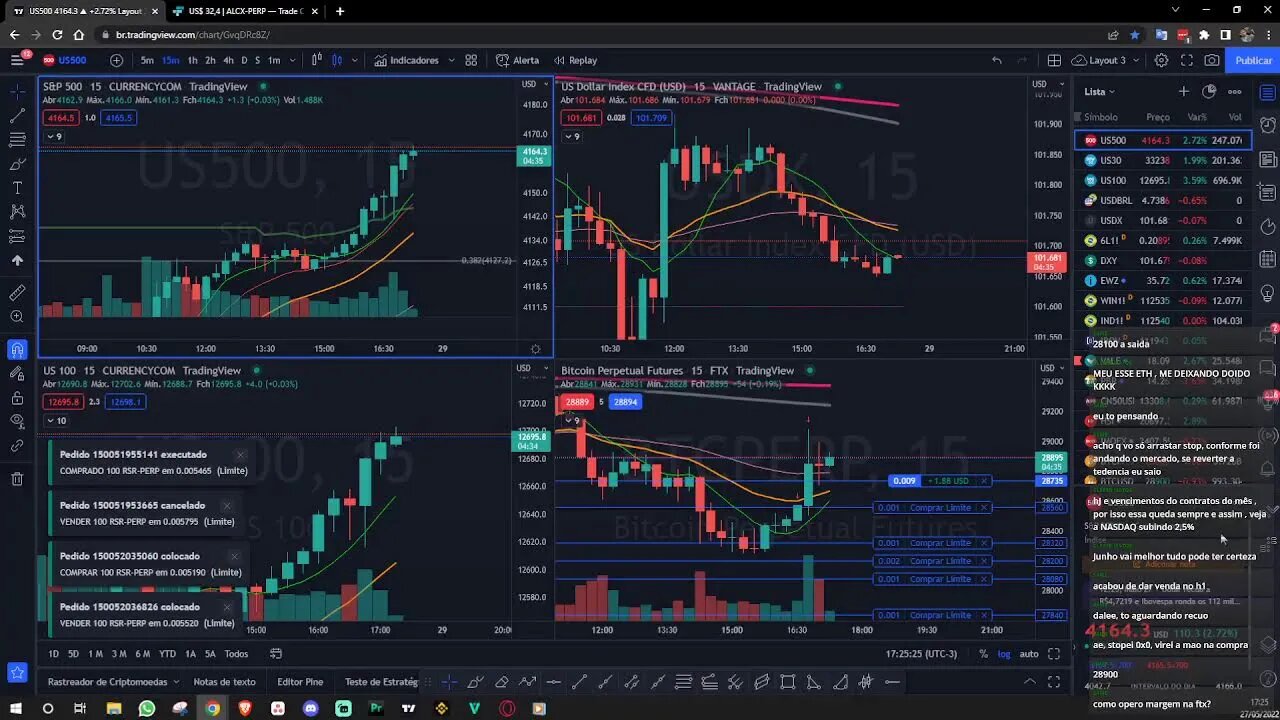
Task: Open the indicator templates grid icon
Action: tap(471, 60)
